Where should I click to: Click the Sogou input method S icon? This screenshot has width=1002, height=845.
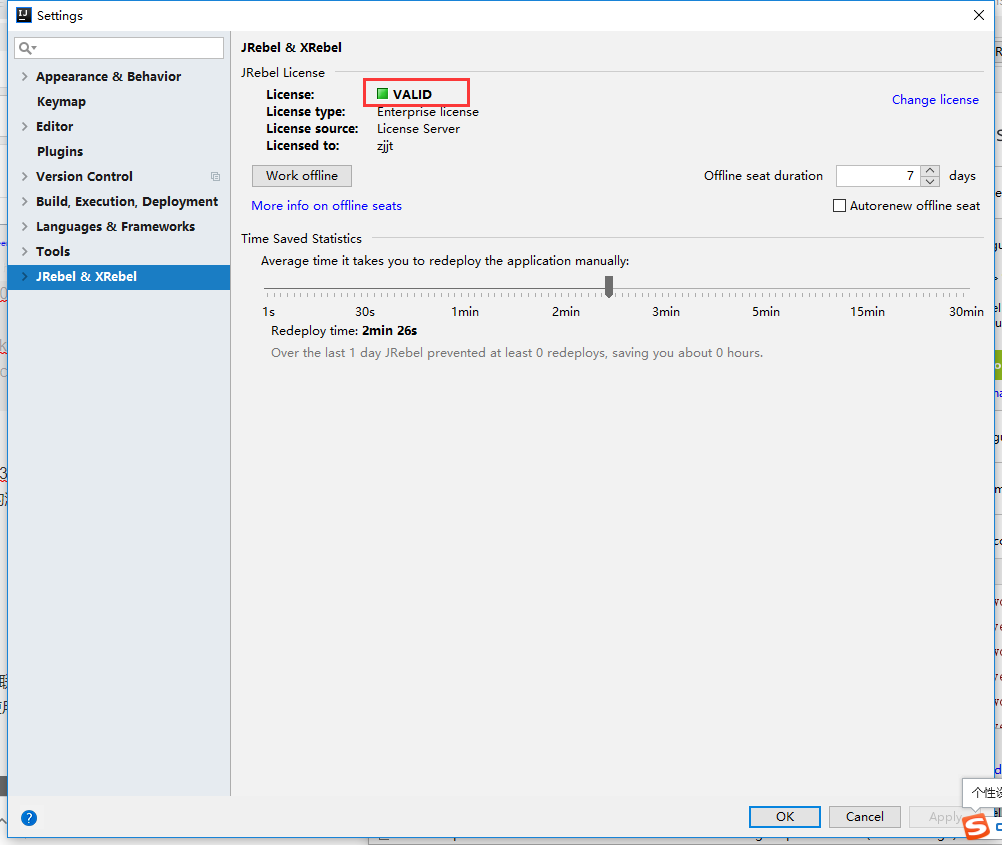tap(976, 825)
